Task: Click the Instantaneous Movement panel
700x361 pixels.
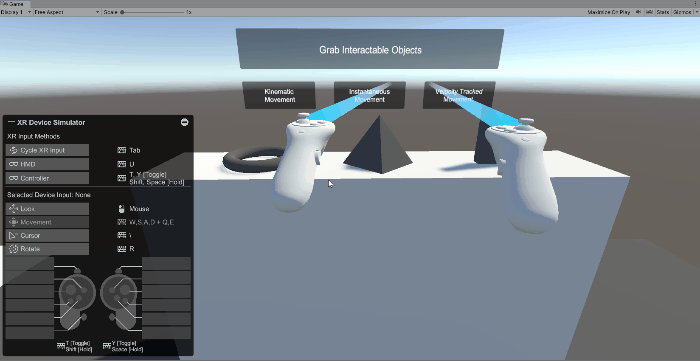Action: [370, 95]
